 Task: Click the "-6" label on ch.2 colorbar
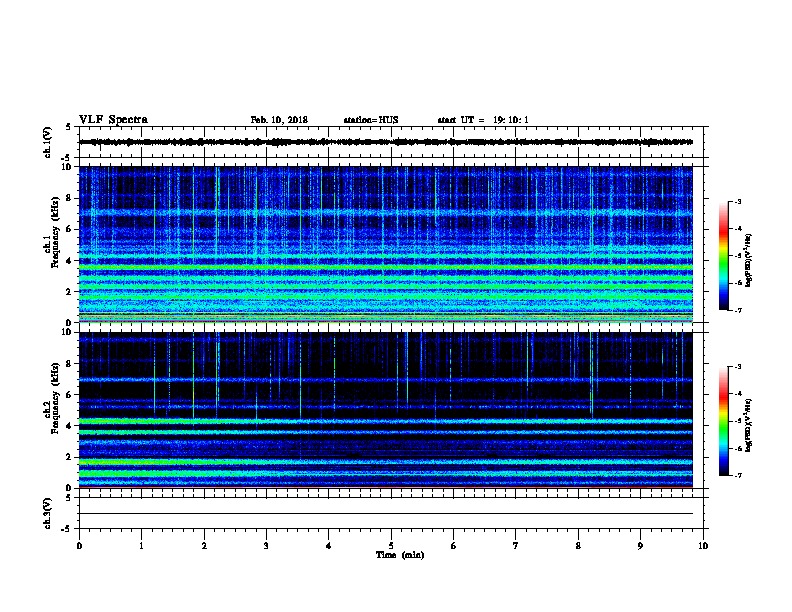(737, 448)
